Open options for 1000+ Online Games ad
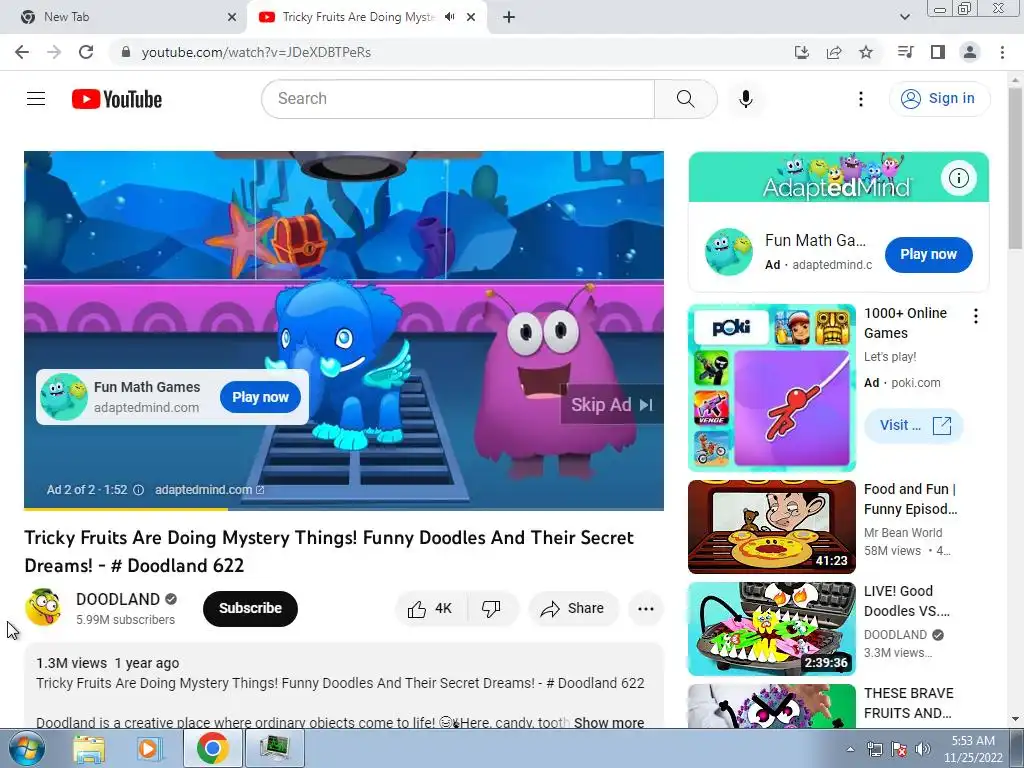The width and height of the screenshot is (1024, 768). point(976,316)
